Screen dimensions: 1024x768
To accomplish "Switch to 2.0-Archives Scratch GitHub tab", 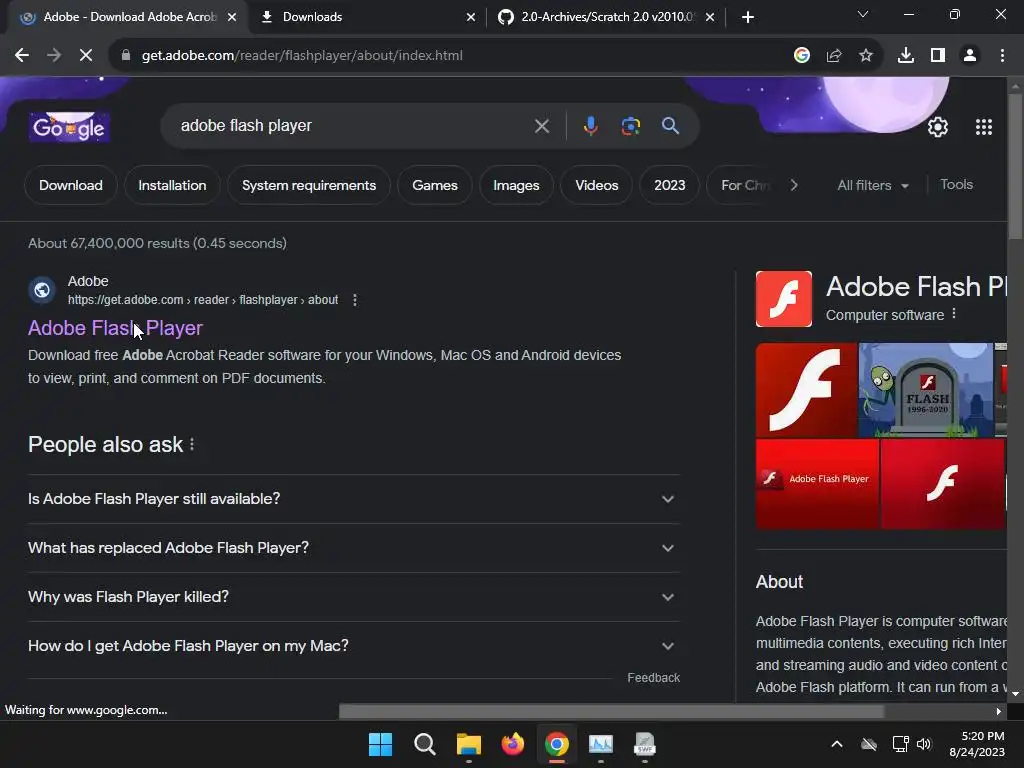I will point(606,17).
